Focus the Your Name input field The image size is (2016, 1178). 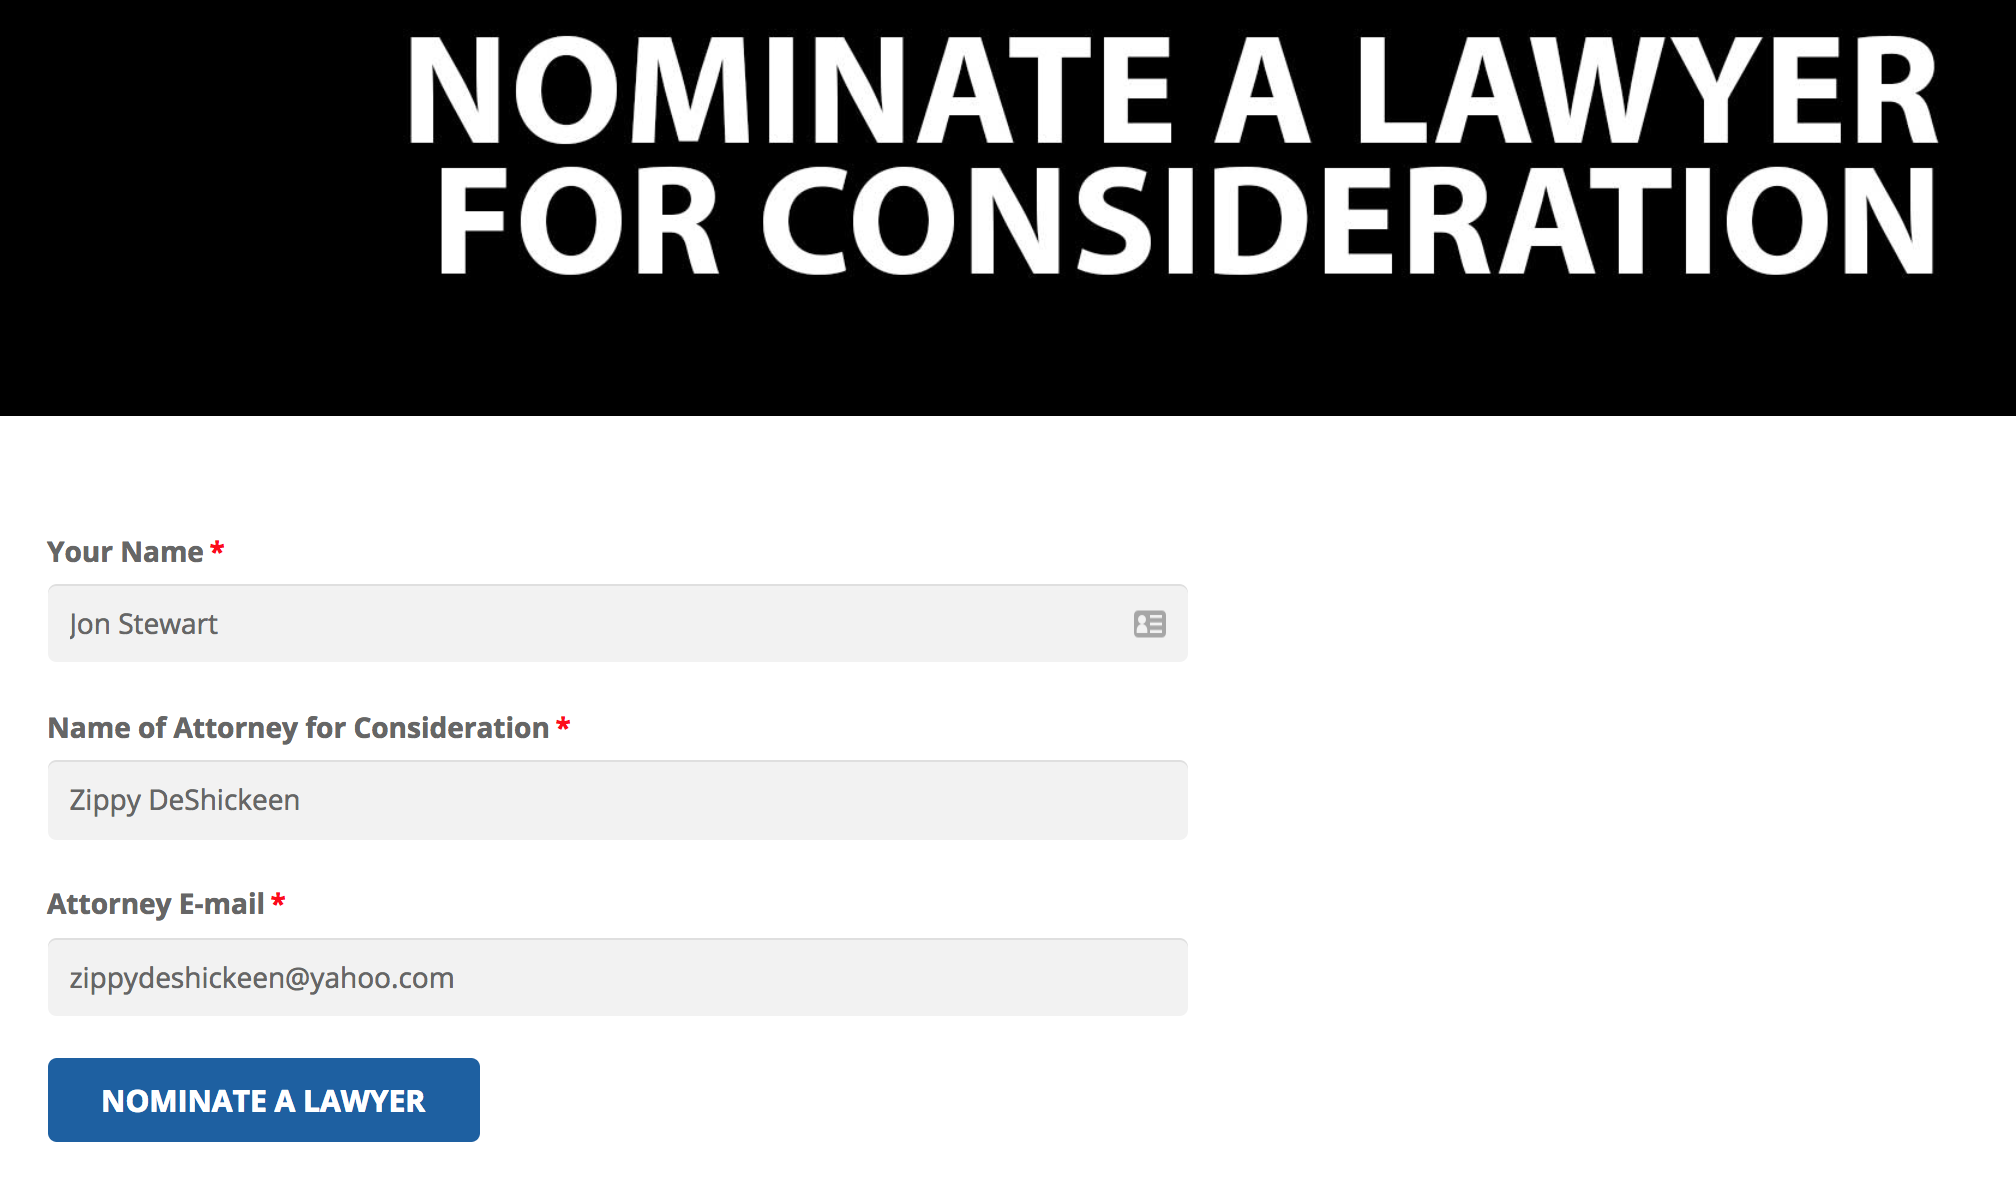coord(618,623)
